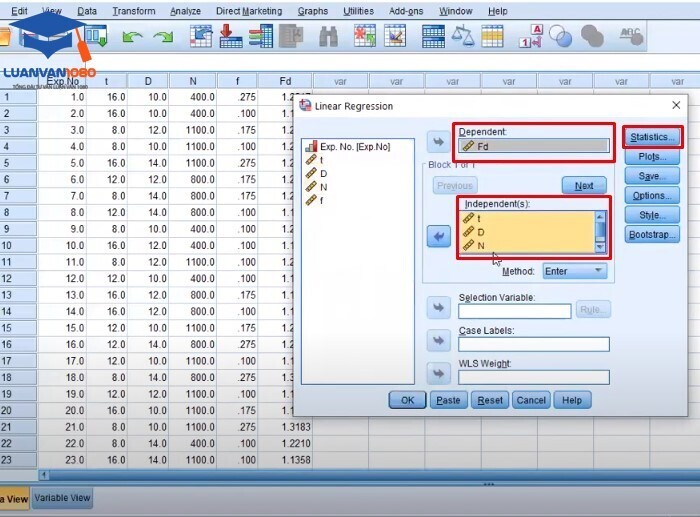Click the Next block button
This screenshot has height=517, width=700.
pyautogui.click(x=584, y=185)
